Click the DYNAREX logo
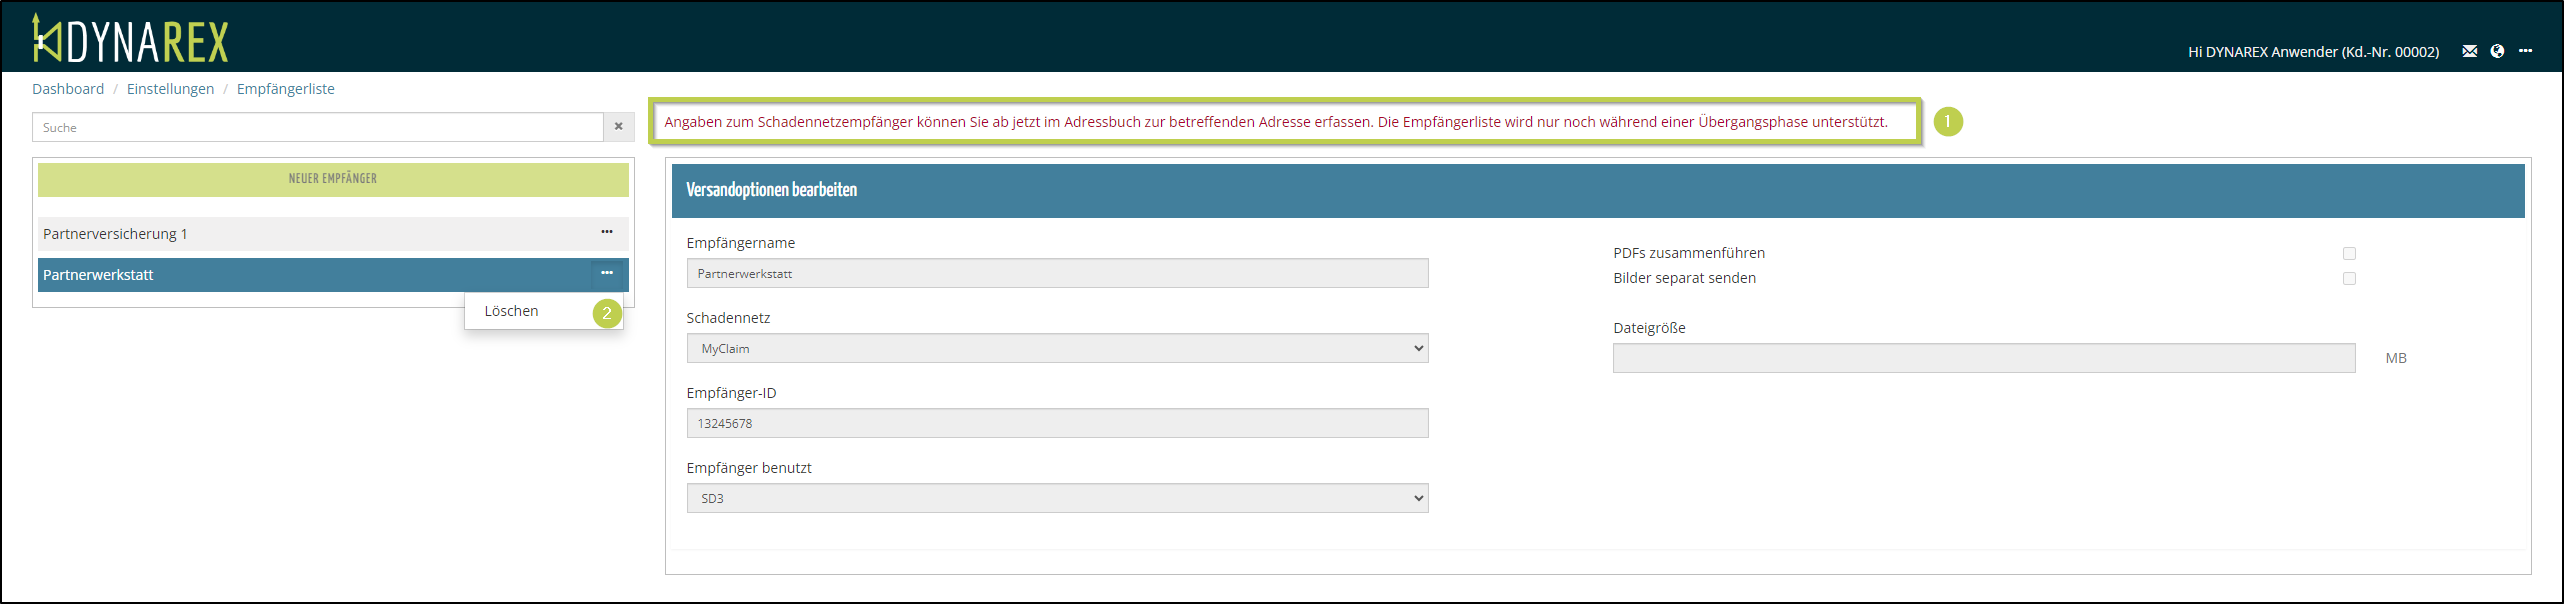Screen dimensions: 2564x604 pyautogui.click(x=131, y=40)
